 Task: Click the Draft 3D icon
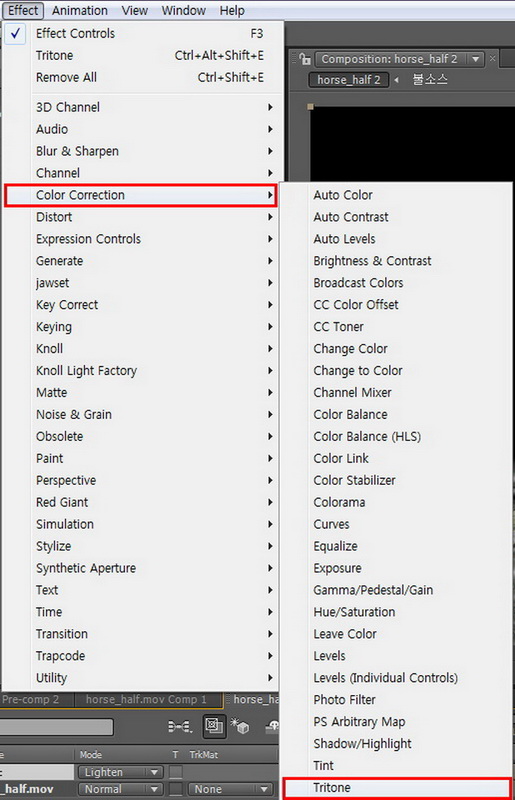point(239,726)
